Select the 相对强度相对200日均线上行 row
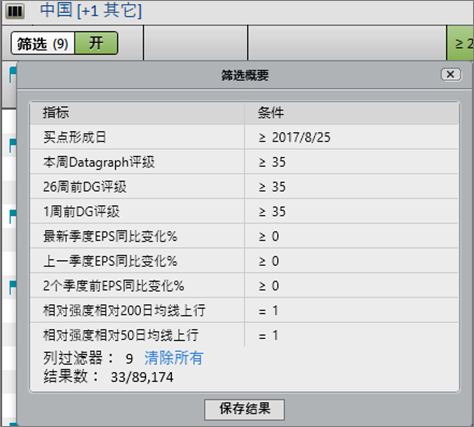 (x=244, y=310)
